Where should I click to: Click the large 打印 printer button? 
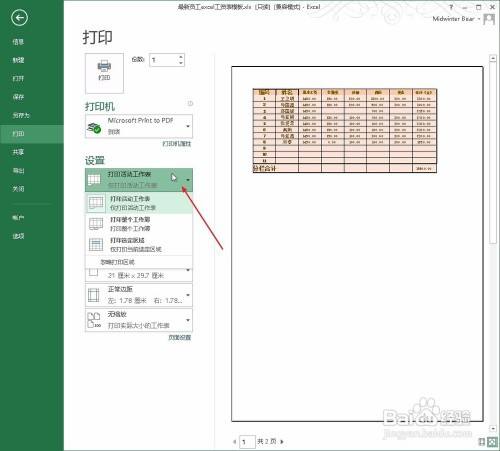click(x=104, y=73)
